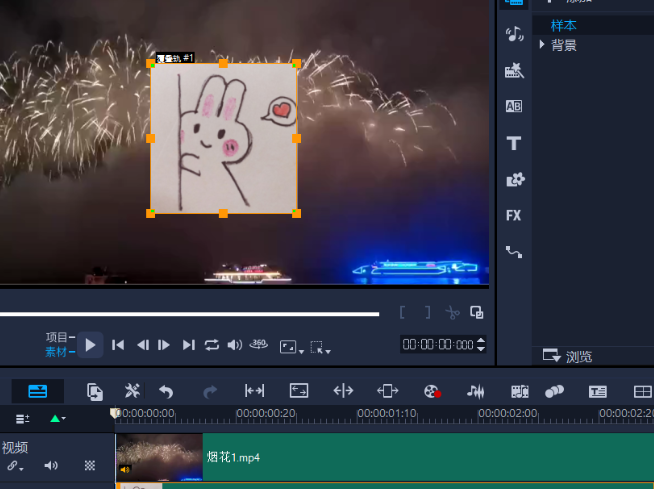Open the audio library music-note icon
Screen dimensions: 654x489
point(514,34)
